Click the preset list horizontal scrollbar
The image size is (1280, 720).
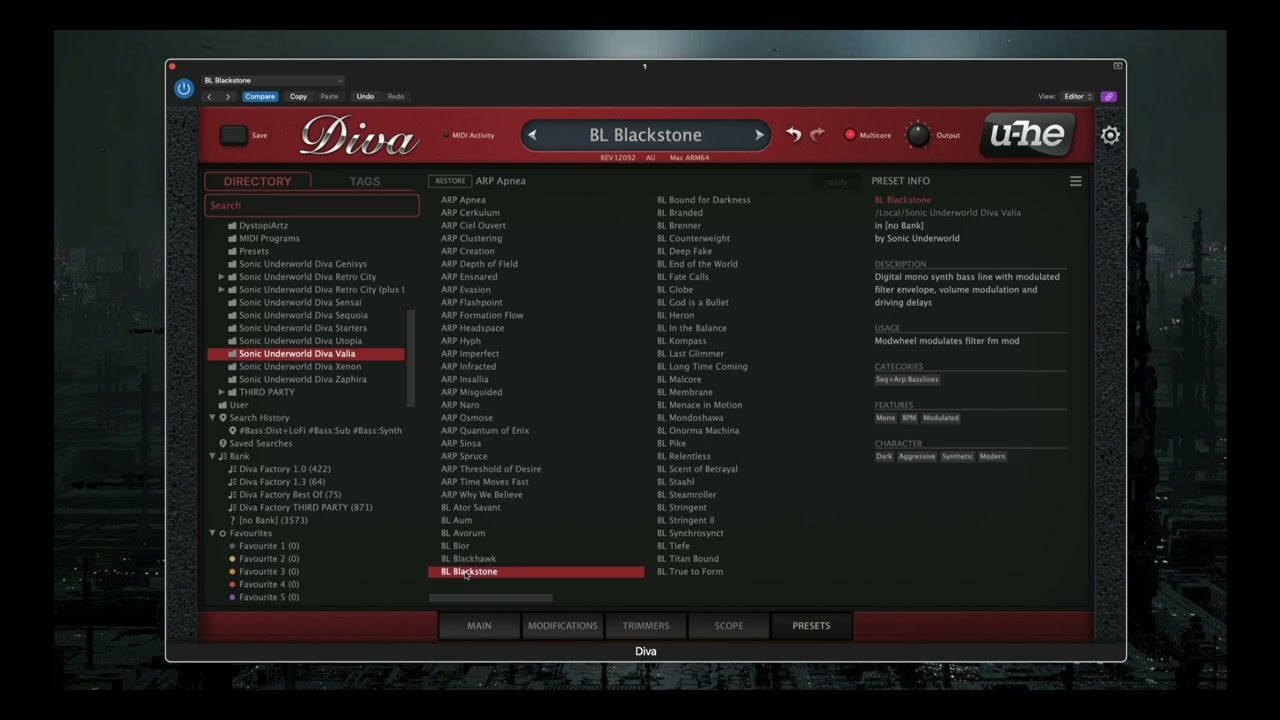(x=490, y=598)
